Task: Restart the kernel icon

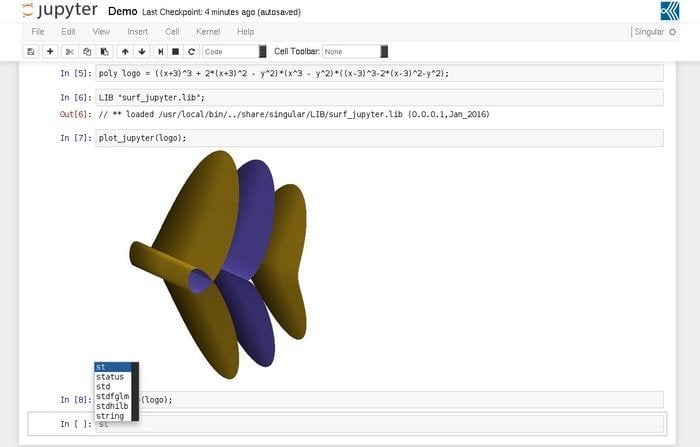Action: [x=192, y=52]
